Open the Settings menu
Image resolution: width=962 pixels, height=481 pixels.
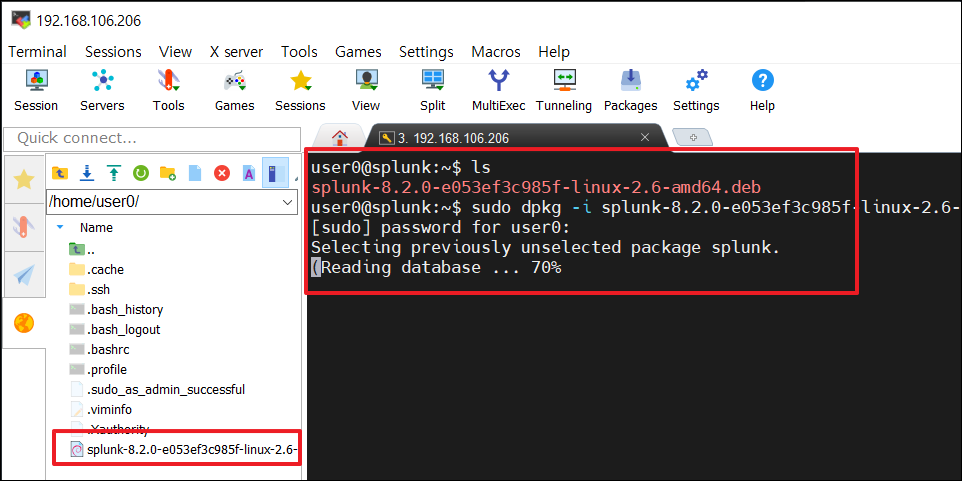(426, 52)
